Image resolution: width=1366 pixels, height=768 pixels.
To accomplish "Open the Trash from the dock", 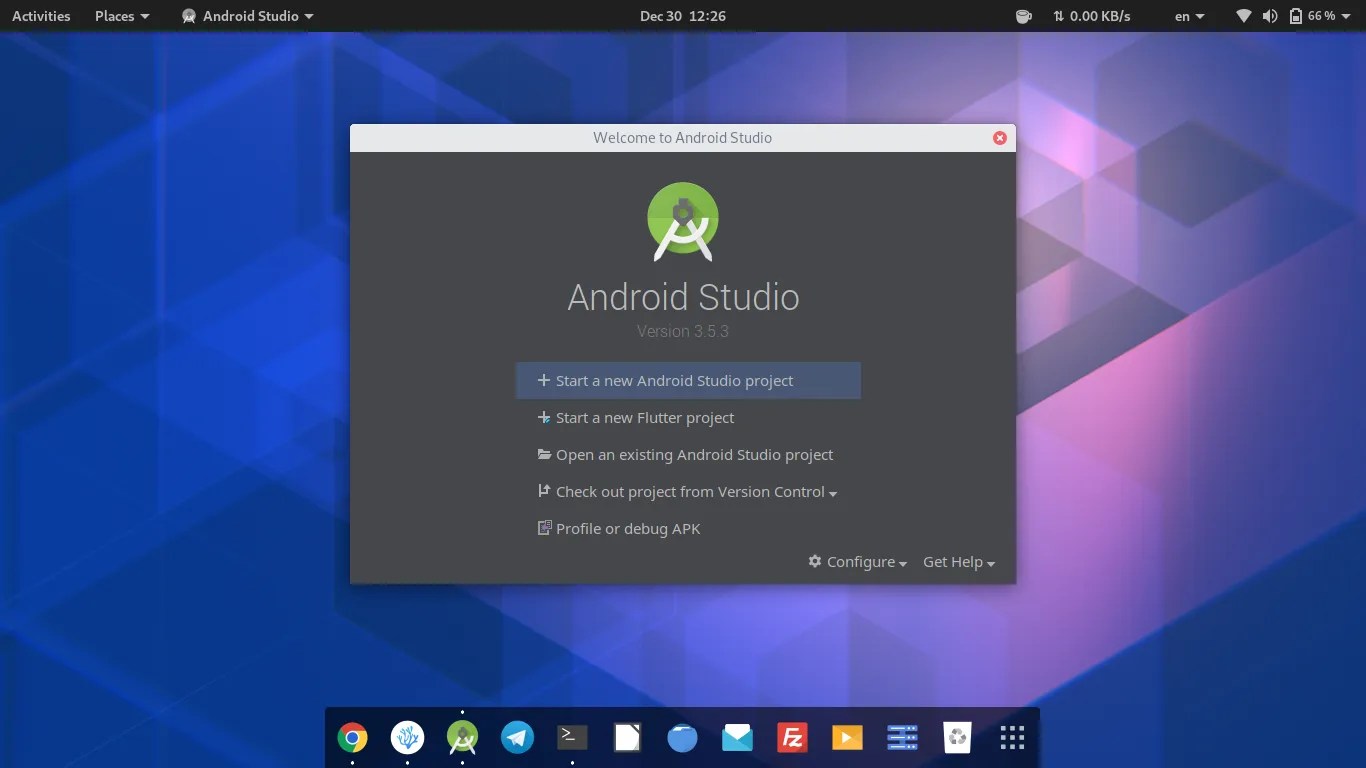I will tap(957, 738).
